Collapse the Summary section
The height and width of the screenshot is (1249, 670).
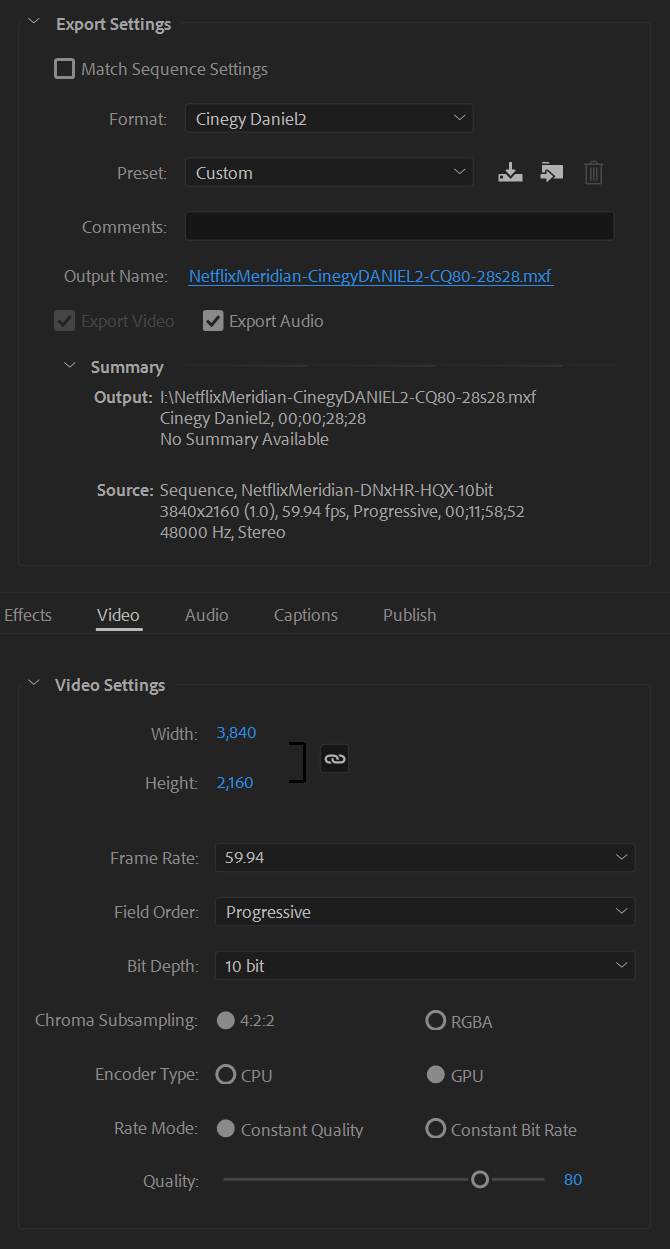pos(70,366)
